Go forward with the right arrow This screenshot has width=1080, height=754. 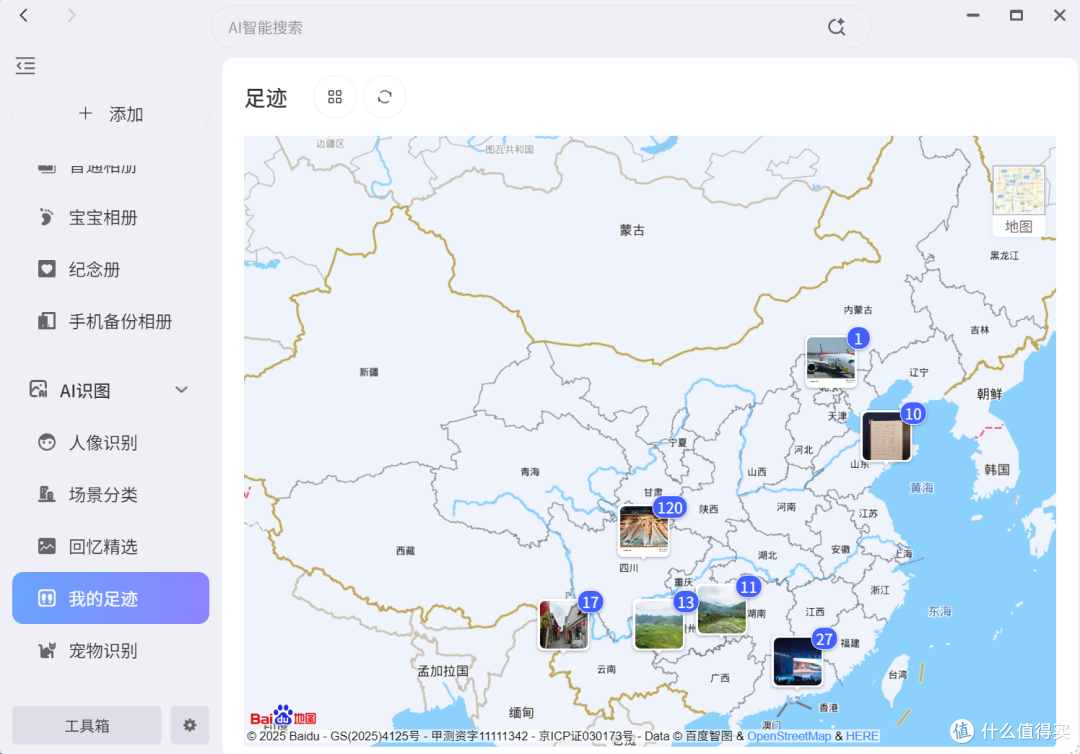tap(71, 15)
